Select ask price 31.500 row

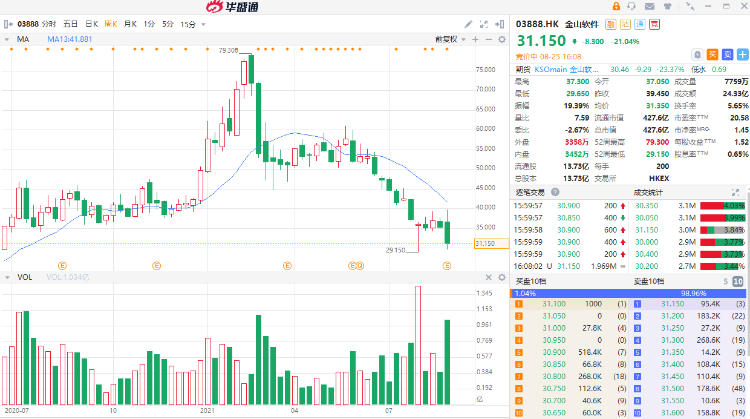689,388
